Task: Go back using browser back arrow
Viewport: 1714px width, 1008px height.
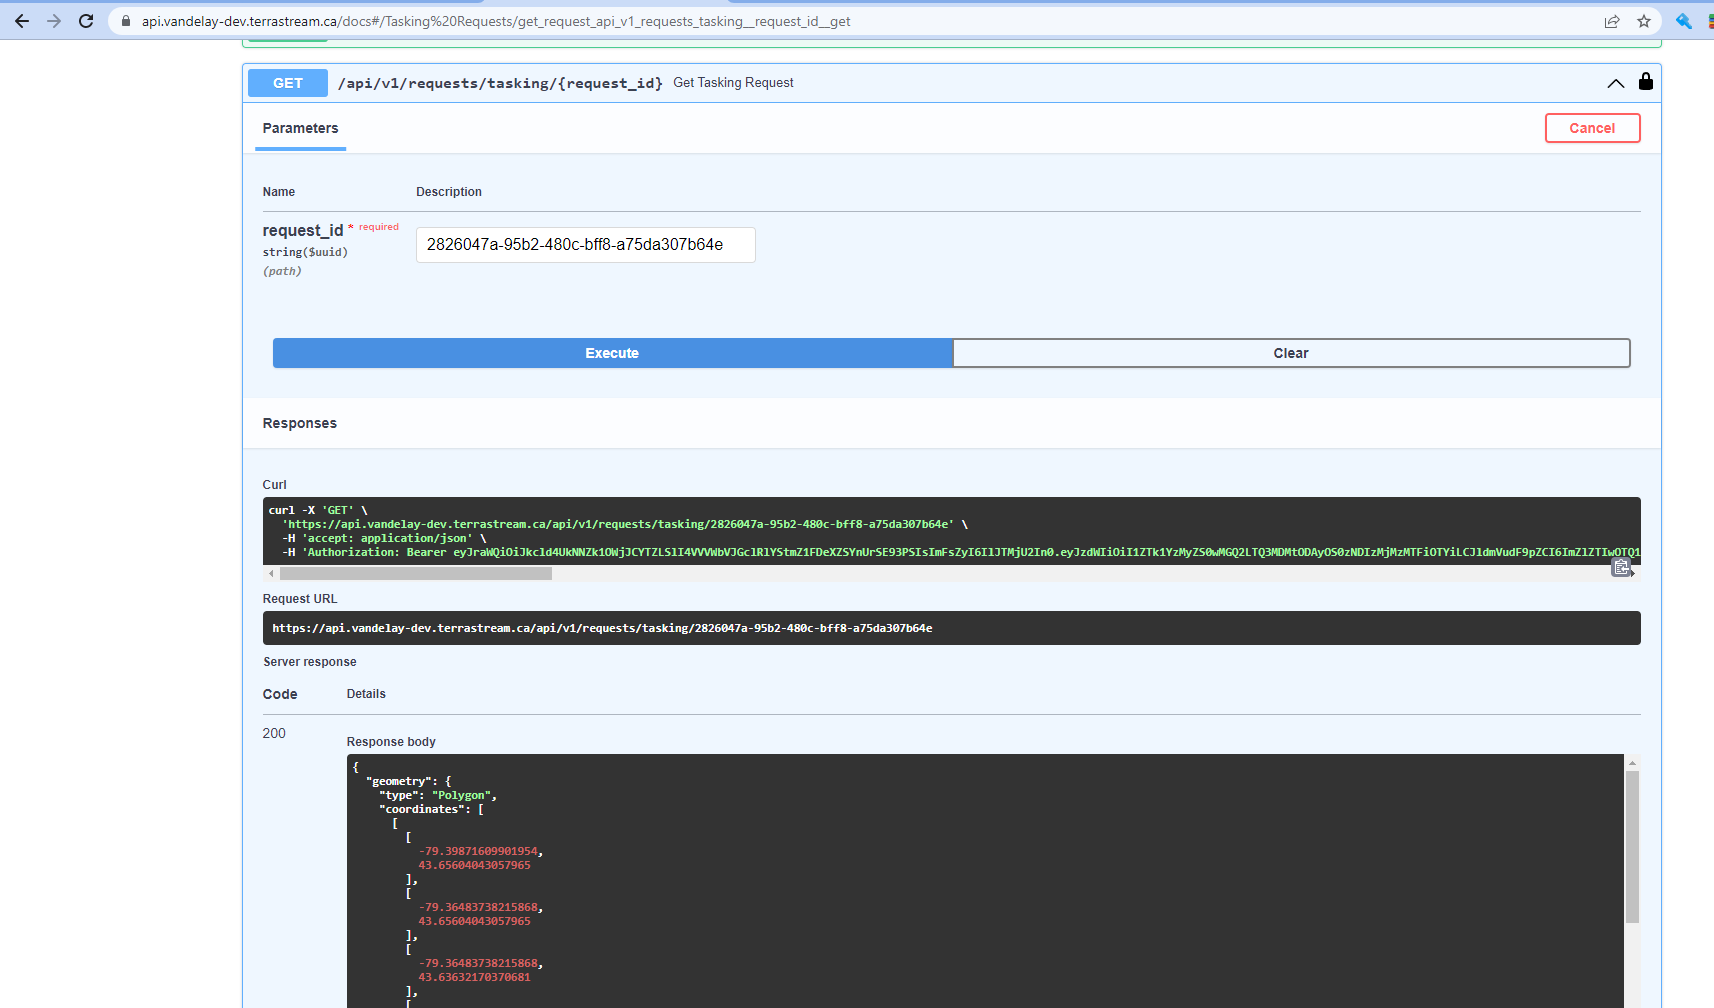Action: coord(22,21)
